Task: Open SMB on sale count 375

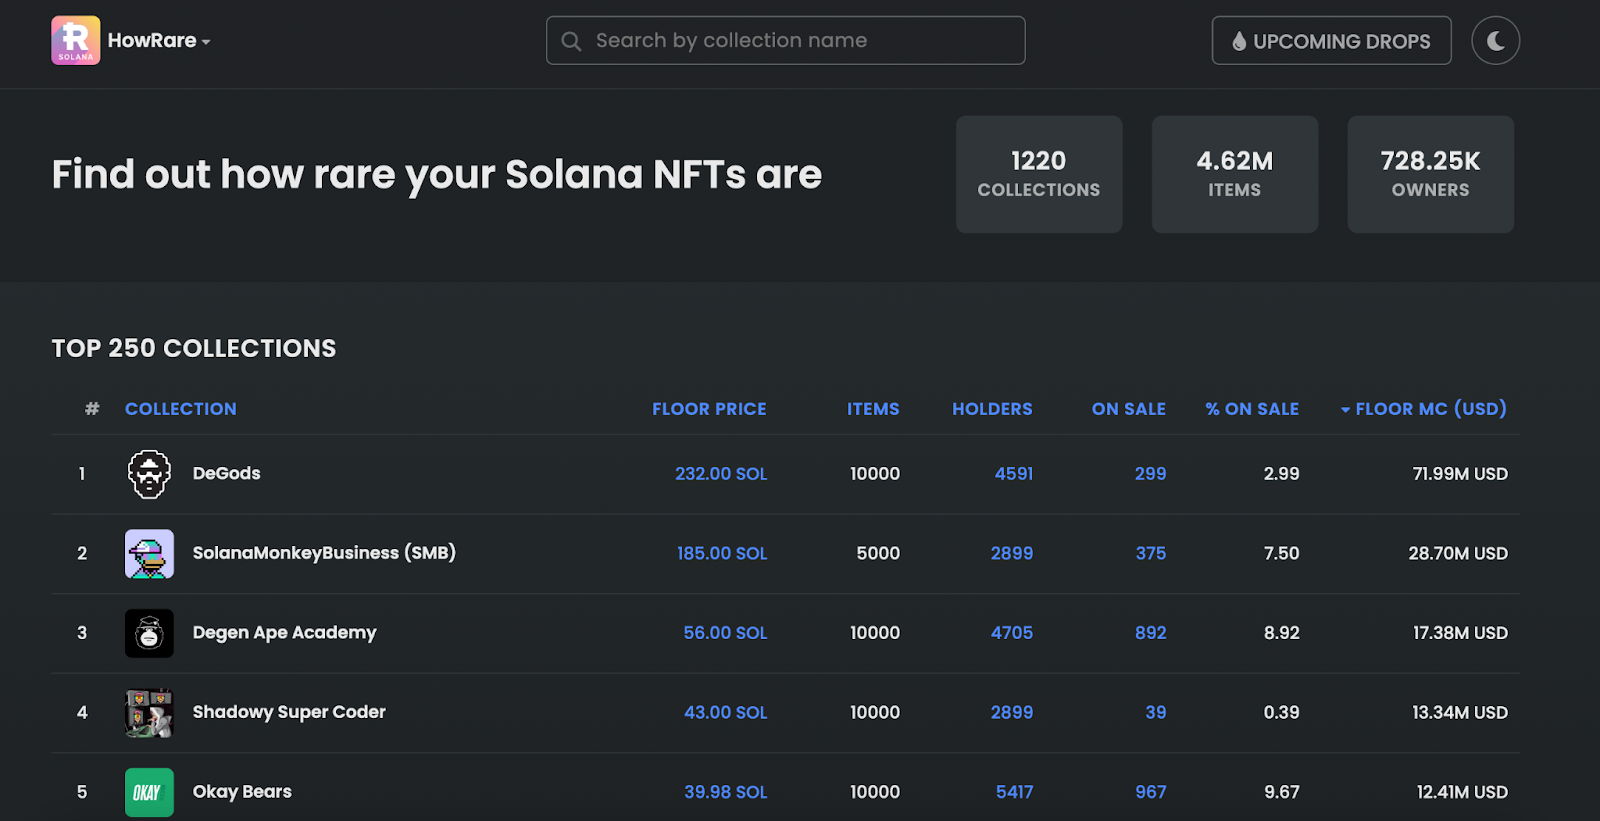Action: coord(1151,553)
